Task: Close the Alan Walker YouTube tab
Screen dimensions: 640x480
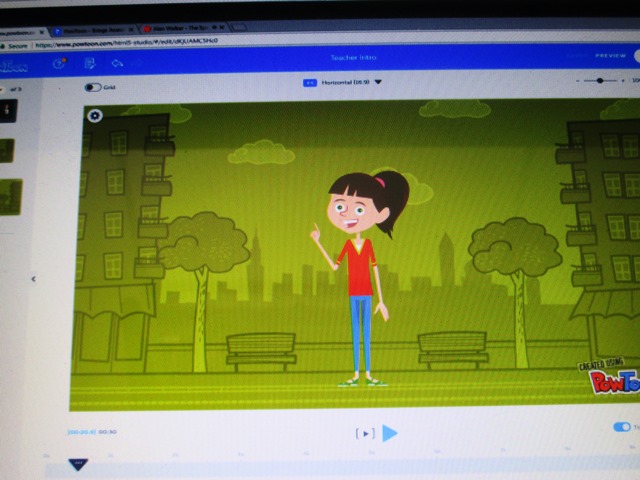Action: 222,27
